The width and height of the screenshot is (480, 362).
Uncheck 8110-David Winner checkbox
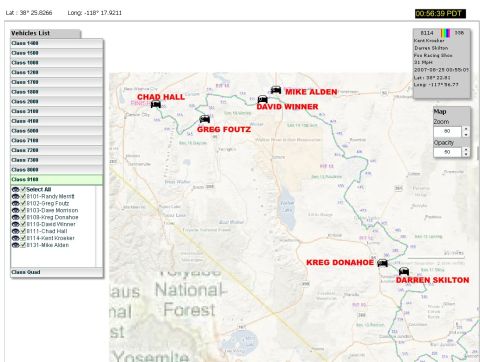(x=23, y=224)
